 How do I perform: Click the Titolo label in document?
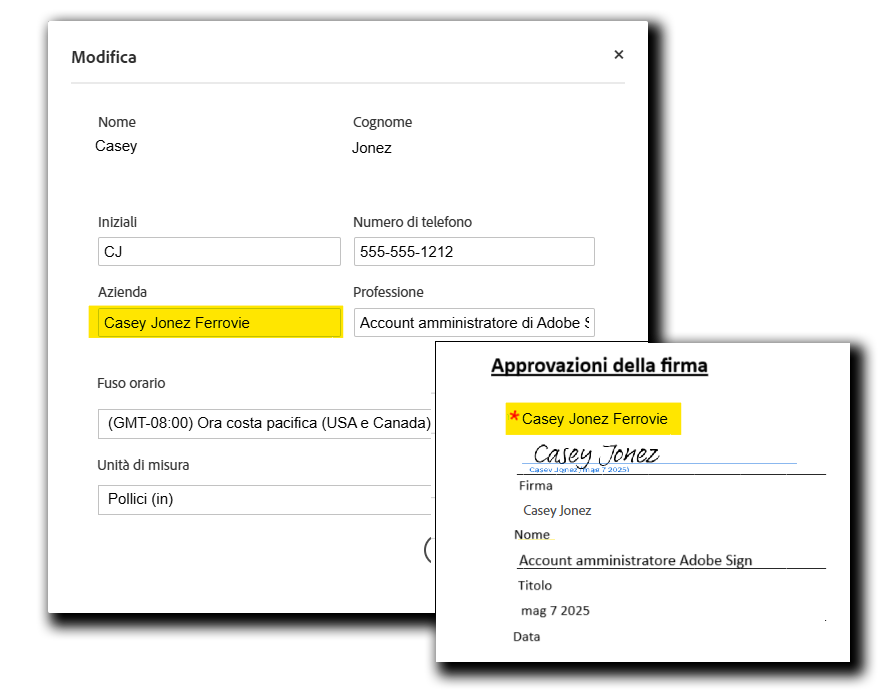click(535, 585)
